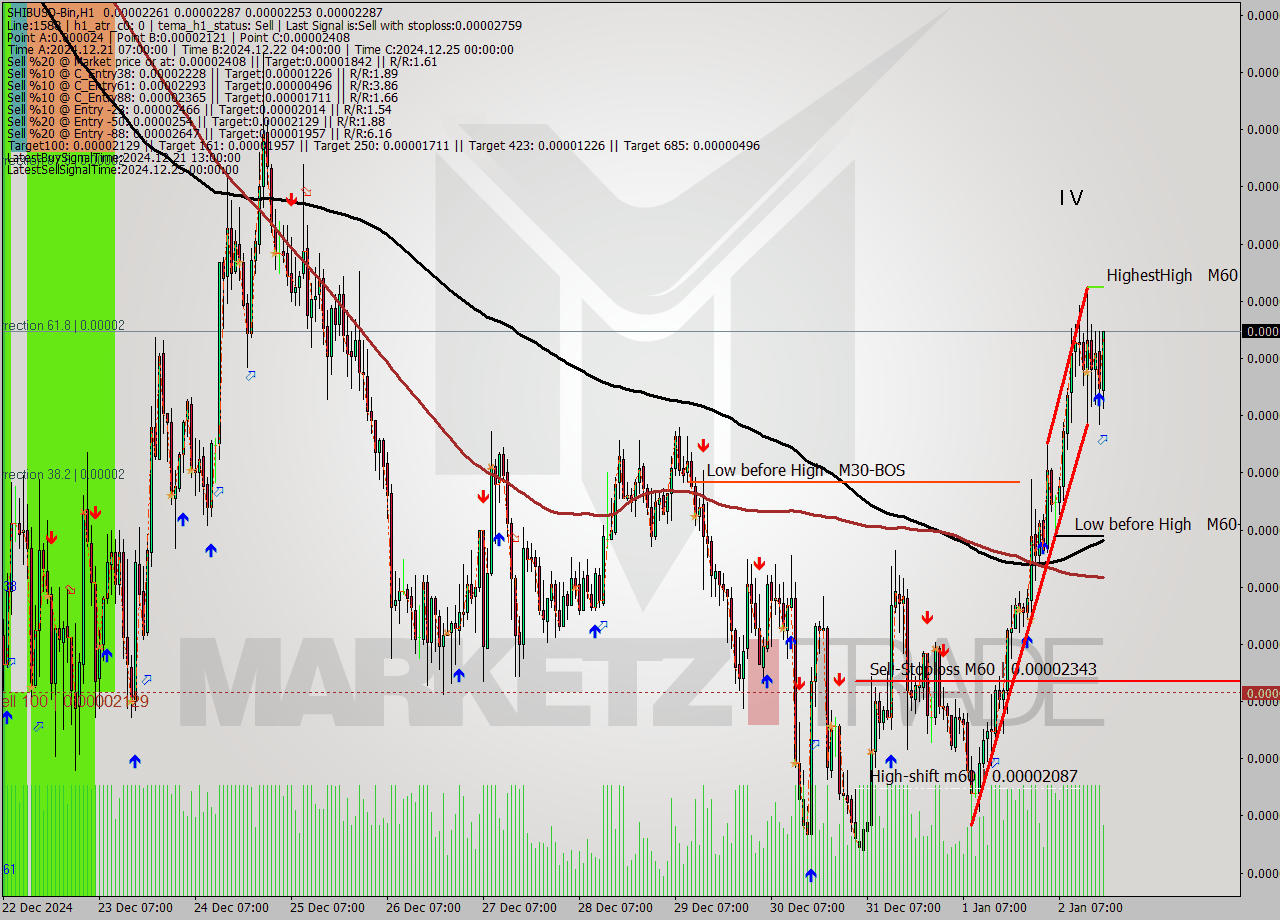Click the correction 61.8 level label
Screen dimensions: 1280x920
(63, 325)
